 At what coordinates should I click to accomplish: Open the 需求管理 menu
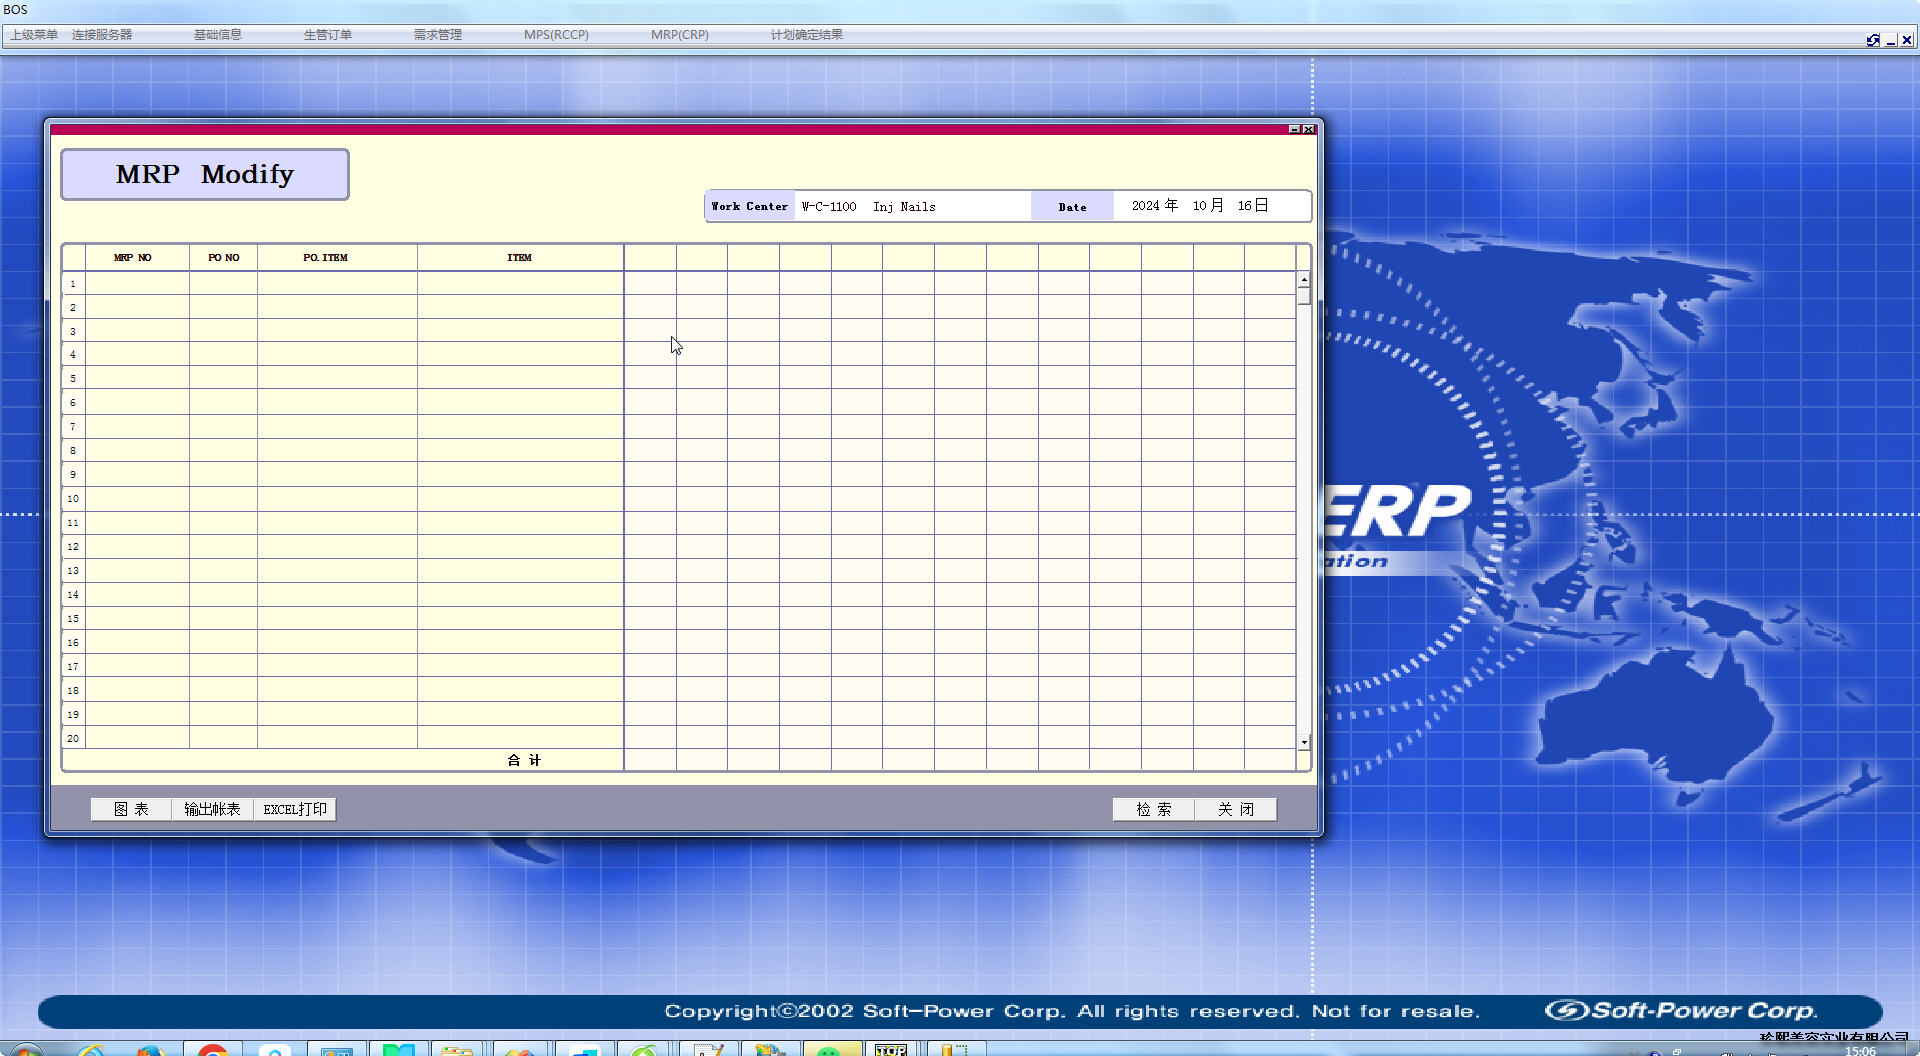pos(437,35)
